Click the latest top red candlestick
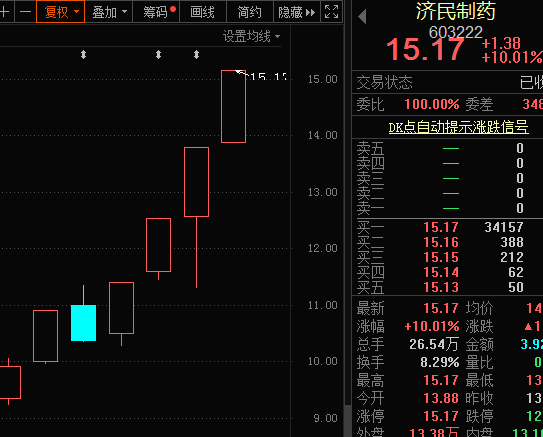 point(233,106)
